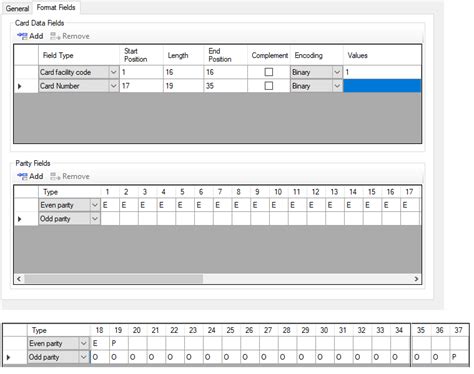Open Encoding dropdown for Card facility code
Screen dimensions: 474x374
(x=337, y=72)
